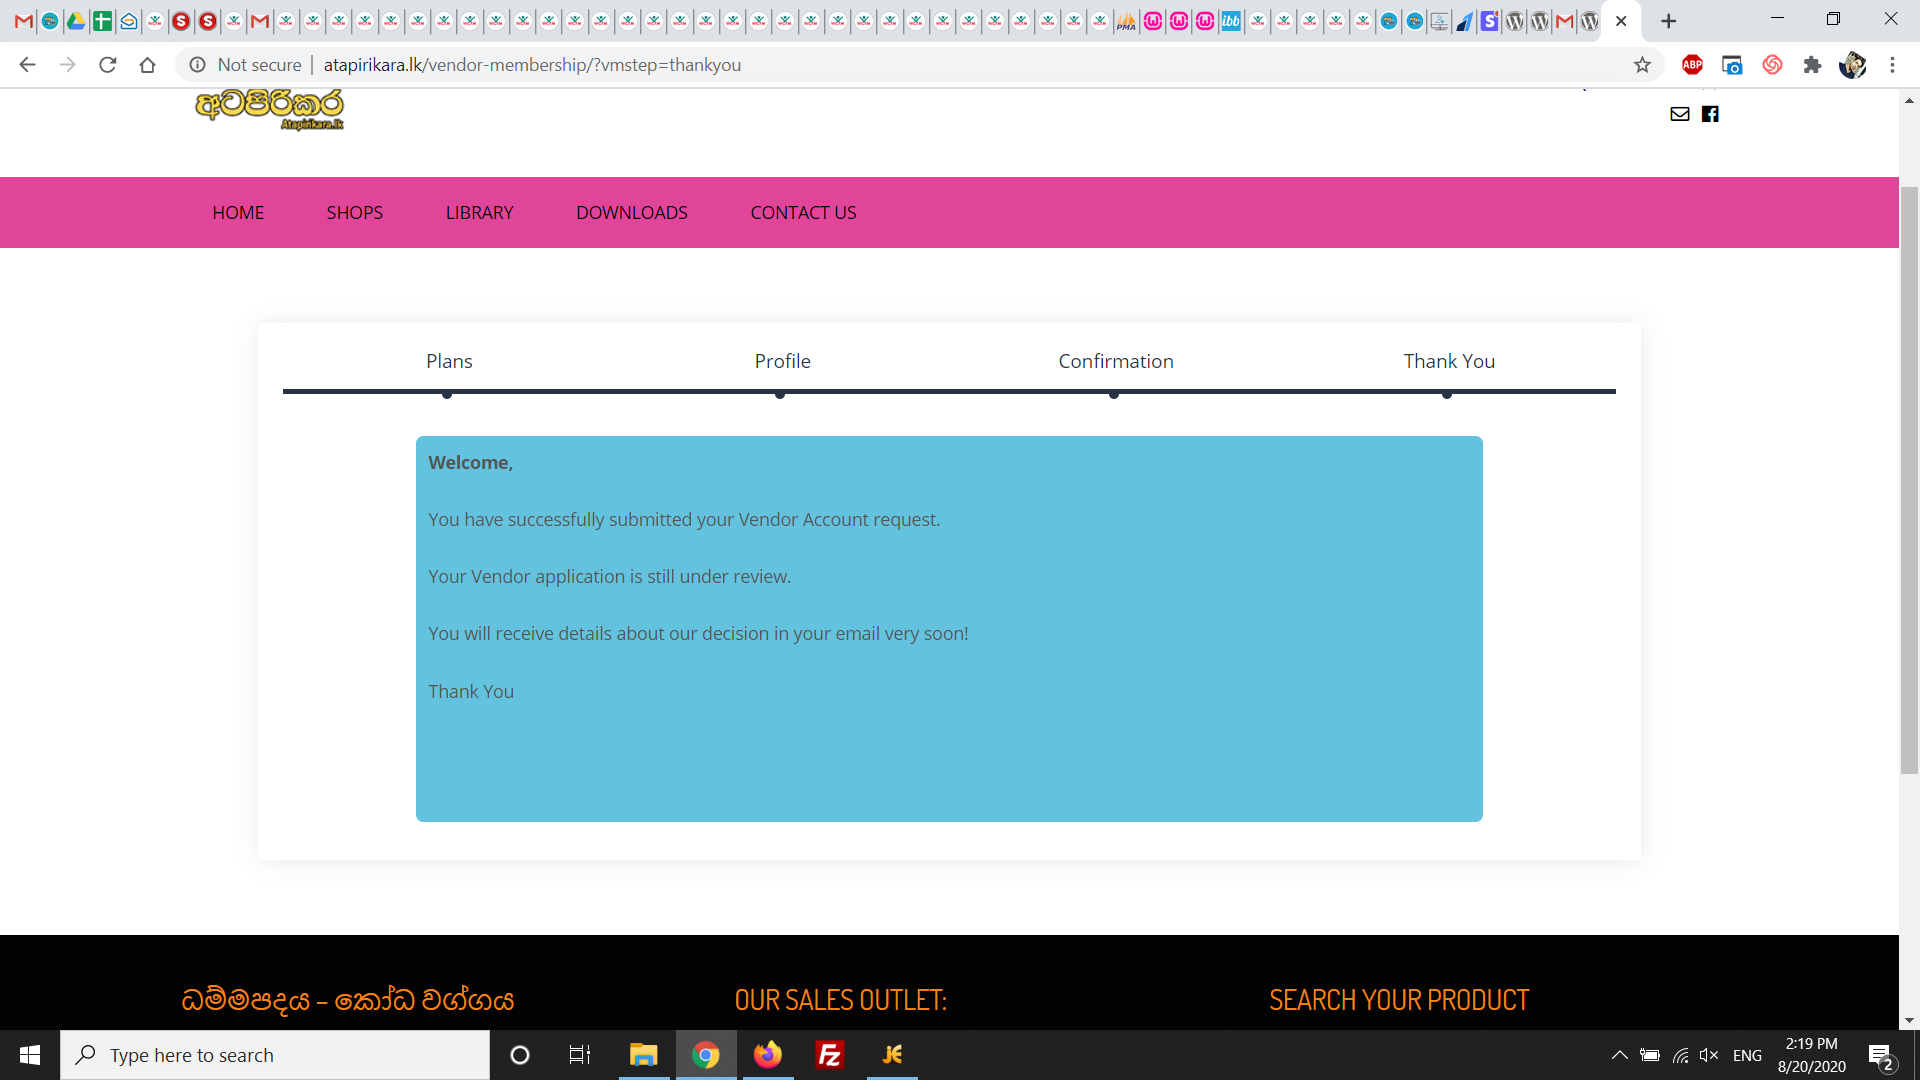Click the address bar URL
1920x1080 pixels.
pos(532,65)
